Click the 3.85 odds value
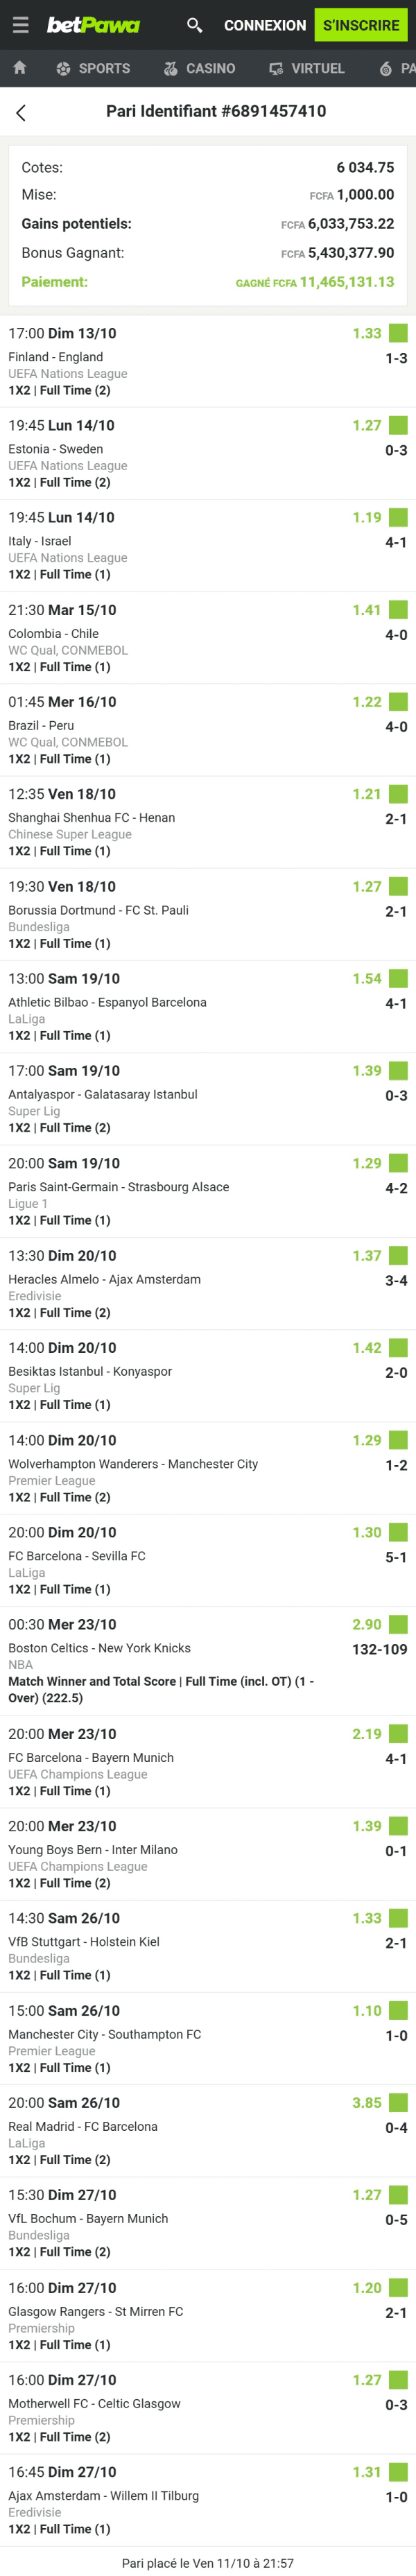The width and height of the screenshot is (416, 2576). tap(366, 2102)
